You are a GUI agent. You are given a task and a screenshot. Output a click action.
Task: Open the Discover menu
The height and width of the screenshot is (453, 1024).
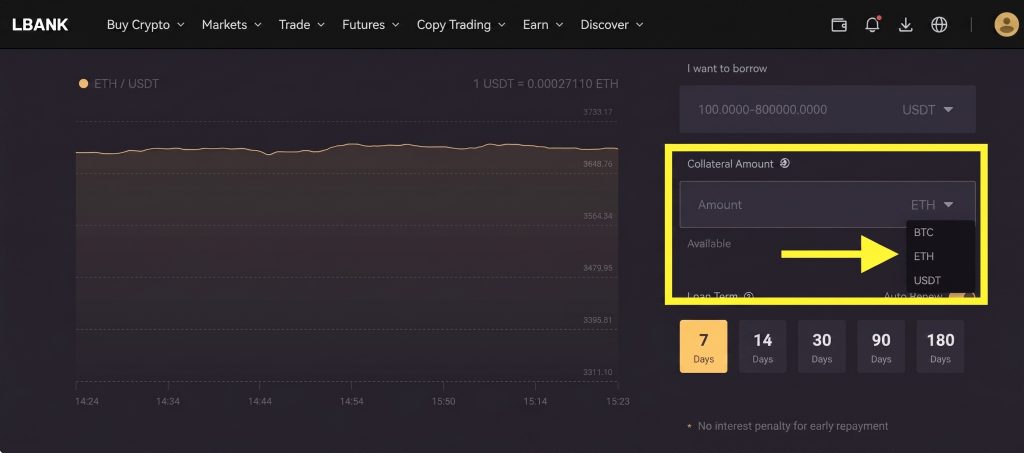[x=612, y=25]
